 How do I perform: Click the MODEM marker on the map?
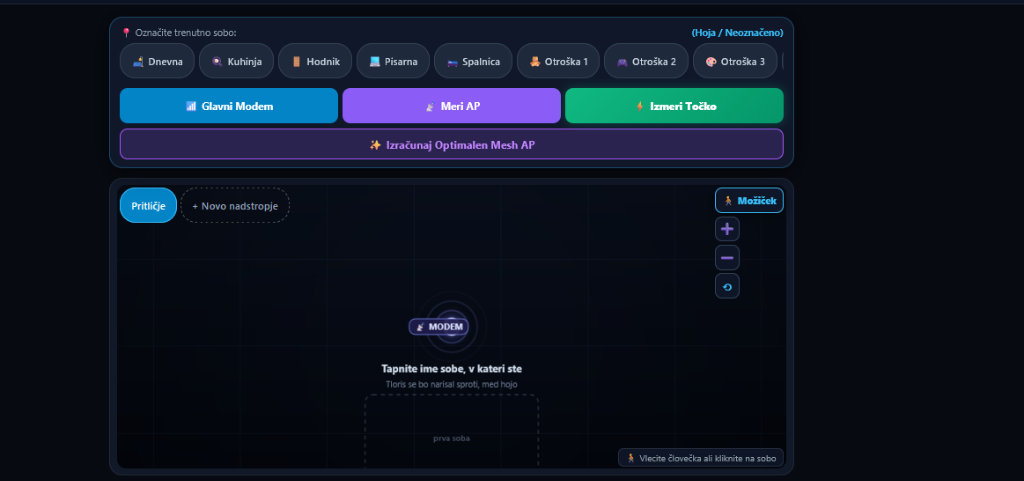[x=439, y=327]
